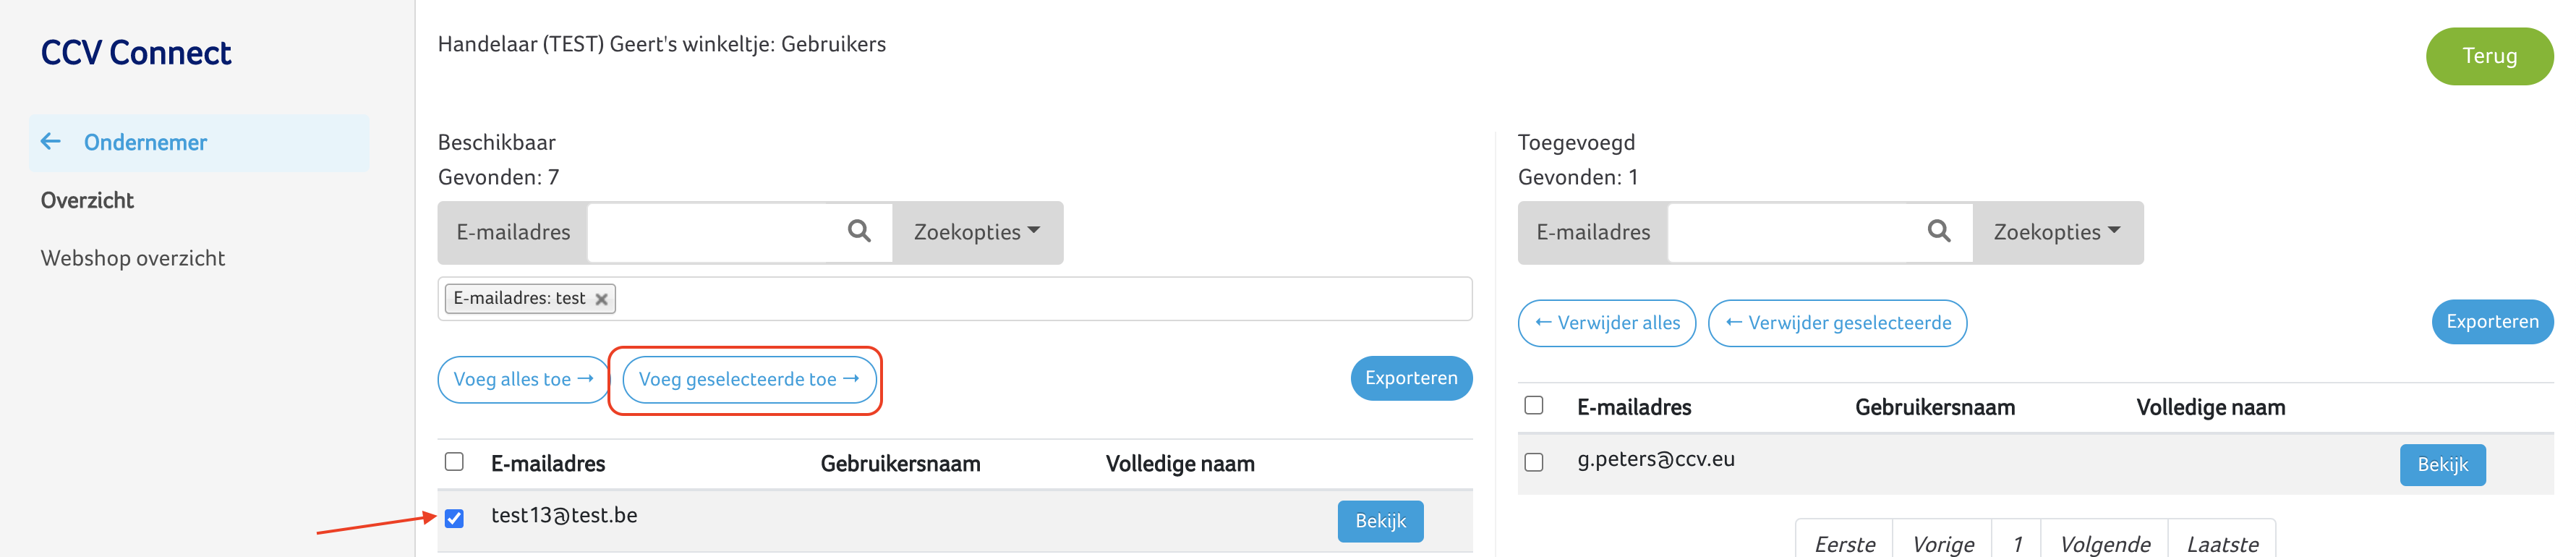Click the back arrow next to Ondernemer
The height and width of the screenshot is (557, 2576).
(x=51, y=142)
